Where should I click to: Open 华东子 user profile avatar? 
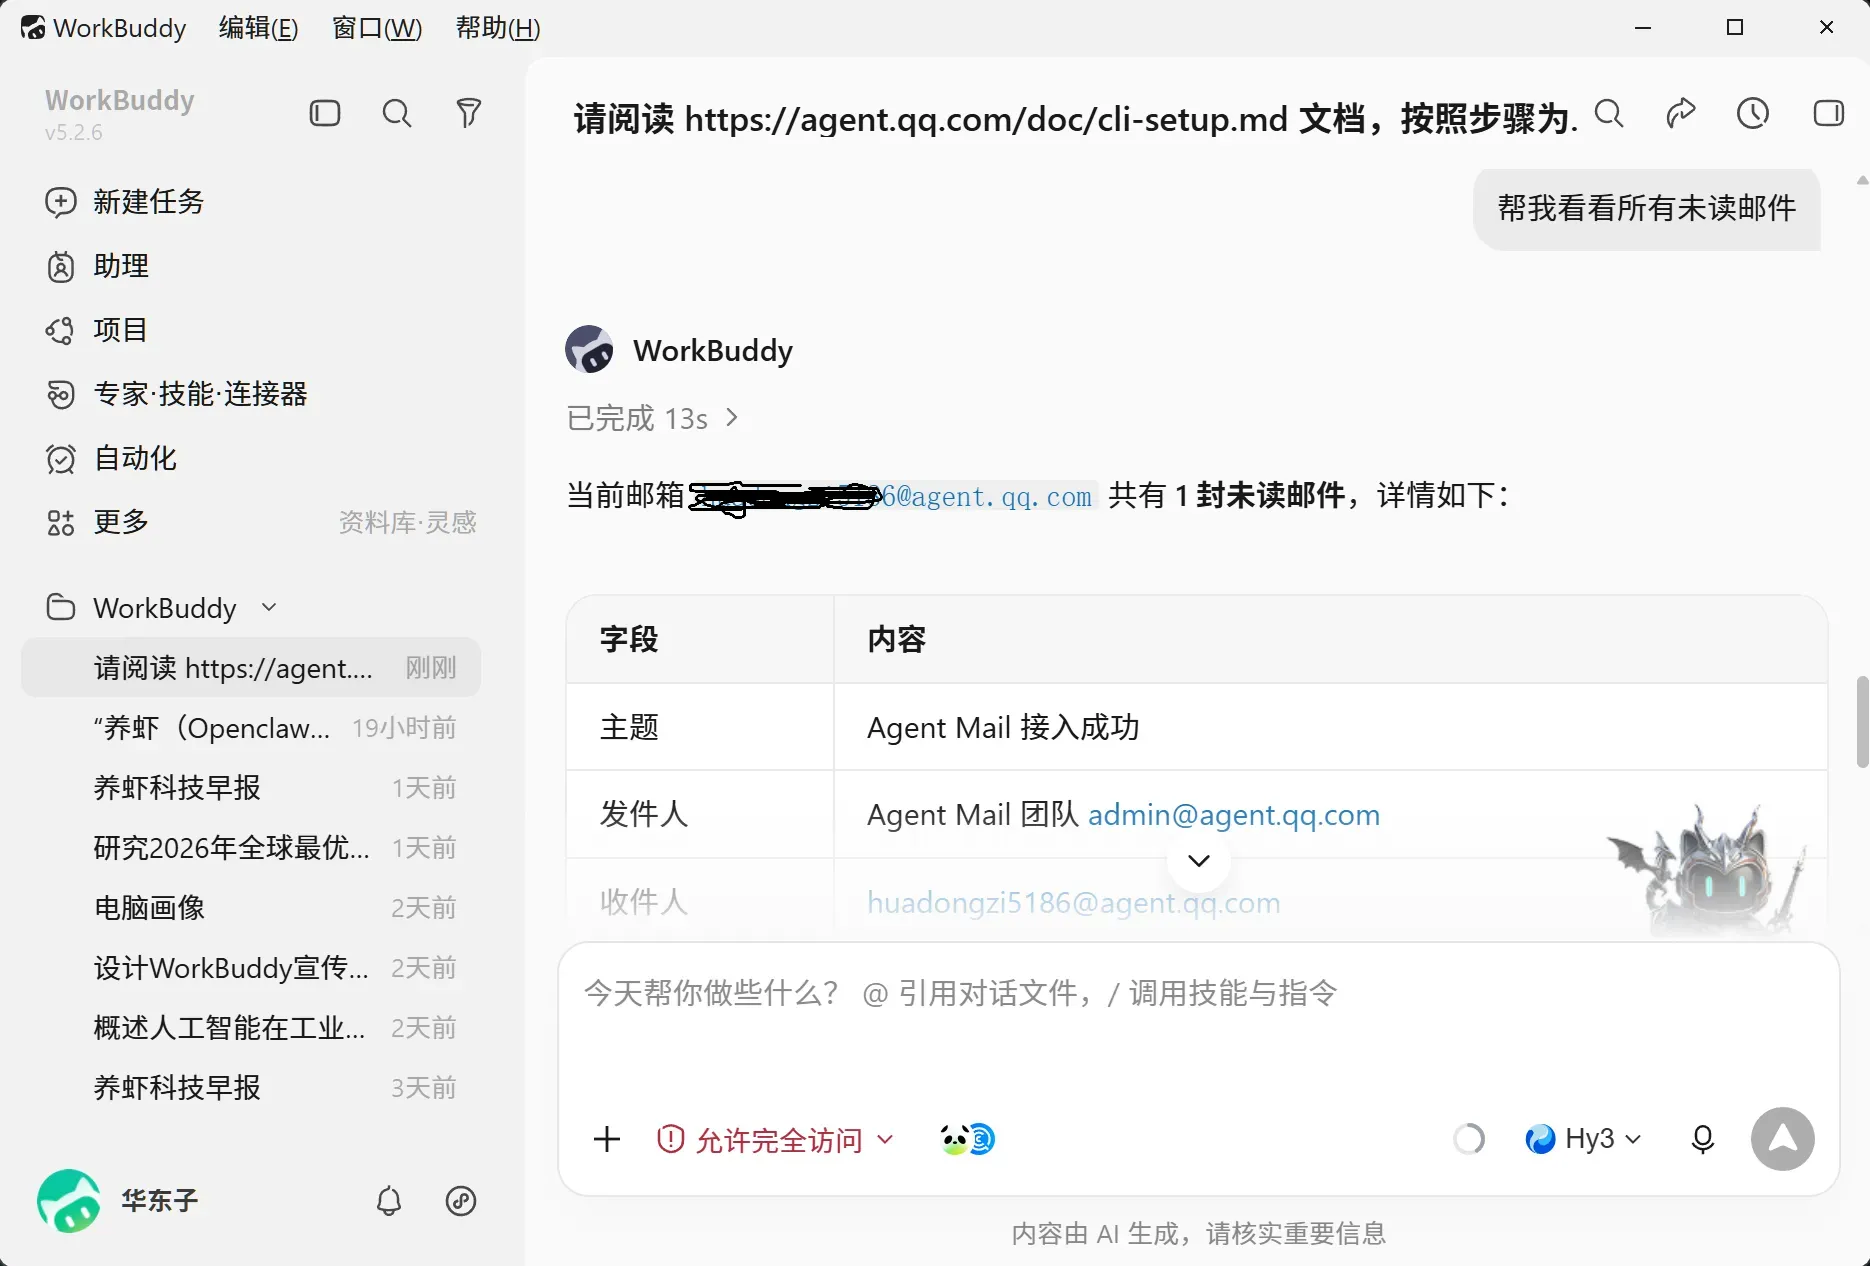pyautogui.click(x=68, y=1200)
